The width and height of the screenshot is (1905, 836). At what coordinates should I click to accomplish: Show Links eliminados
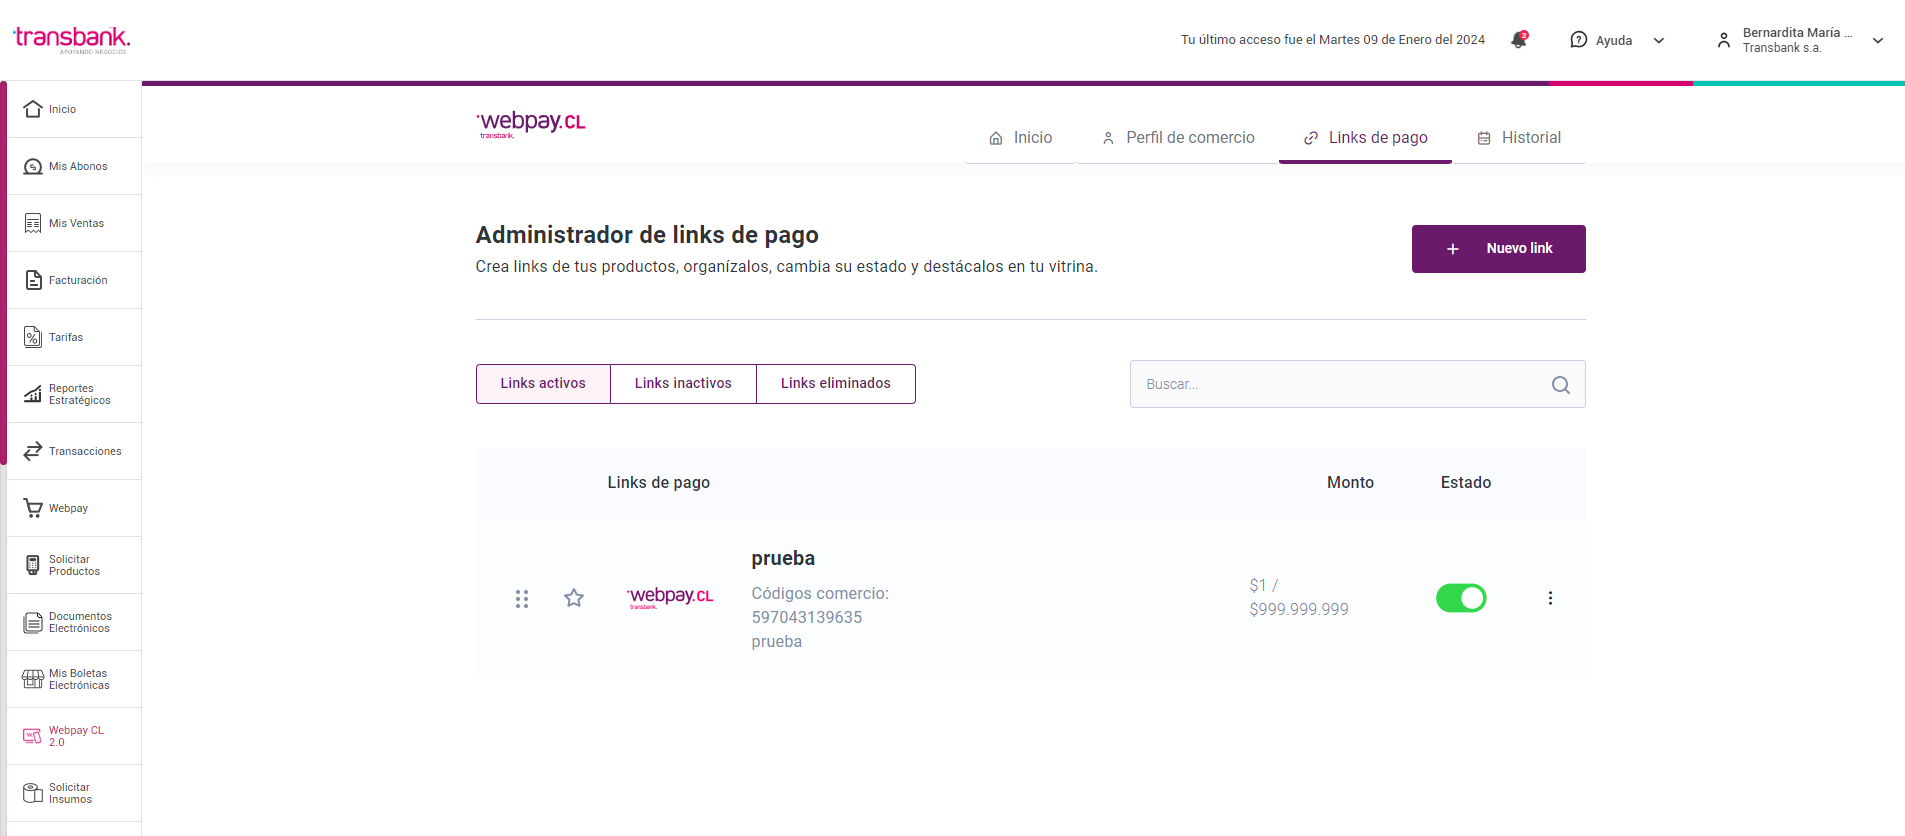click(836, 384)
